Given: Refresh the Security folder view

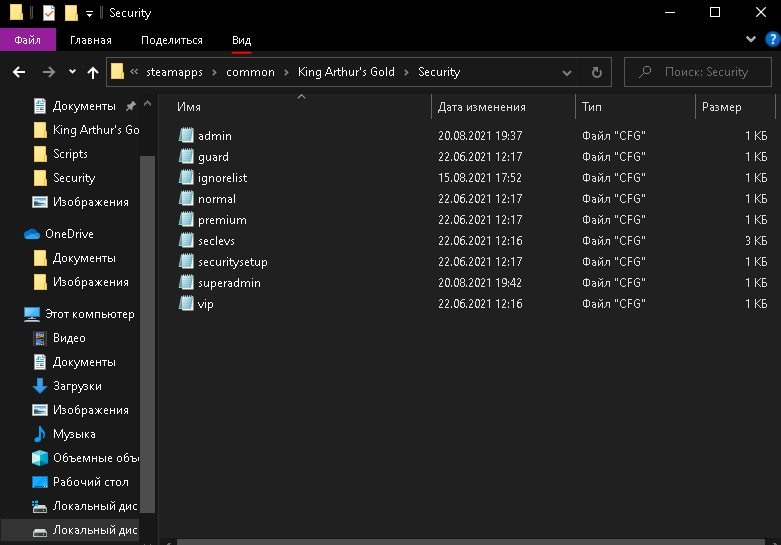Looking at the screenshot, I should point(597,72).
